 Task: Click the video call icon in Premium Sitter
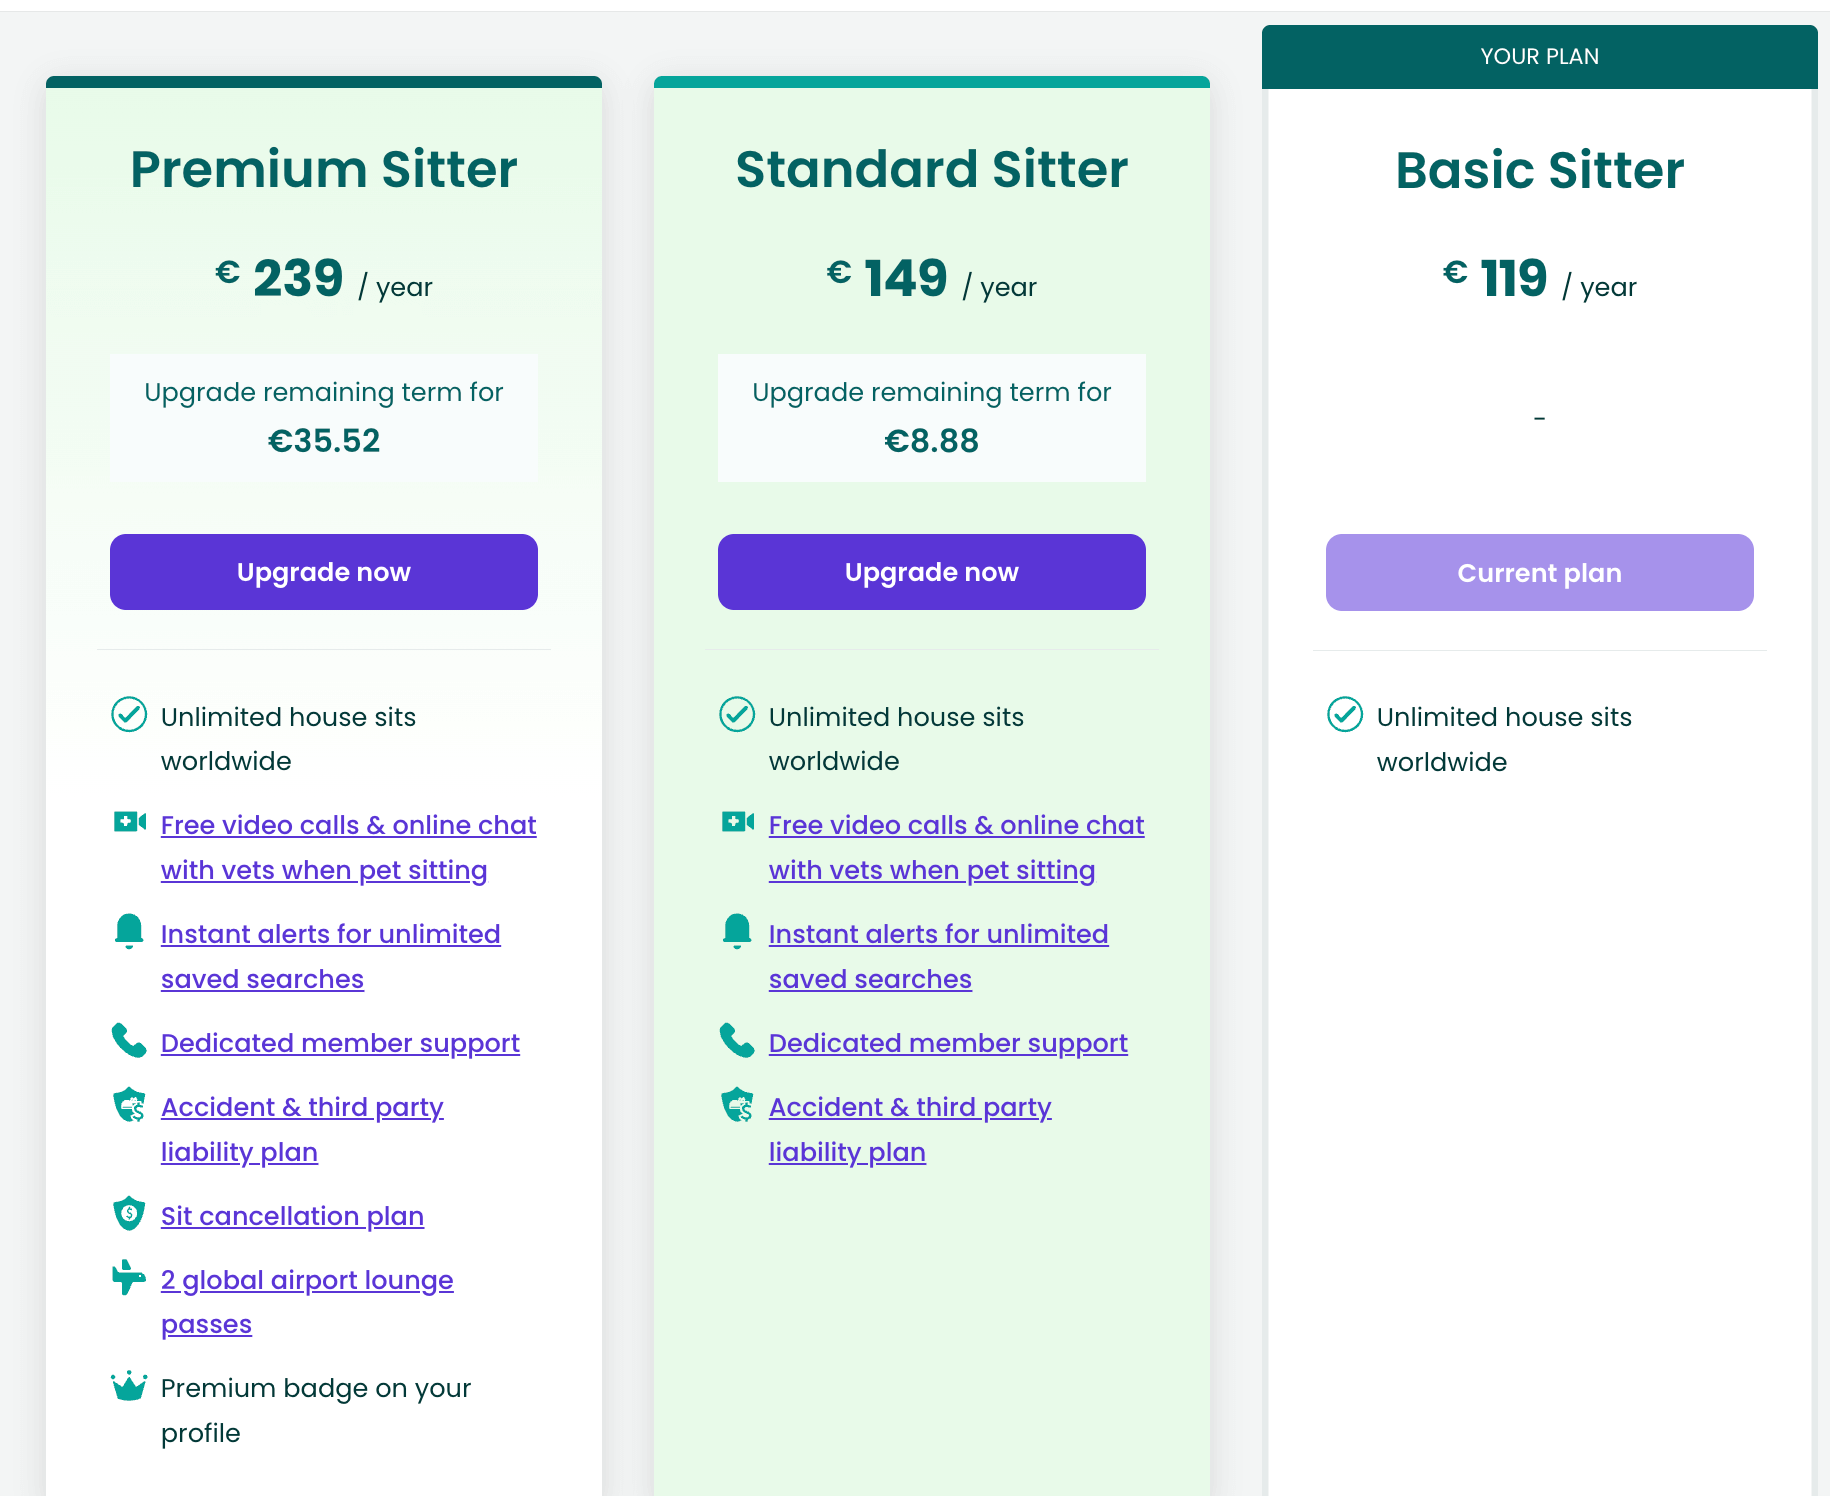[129, 822]
